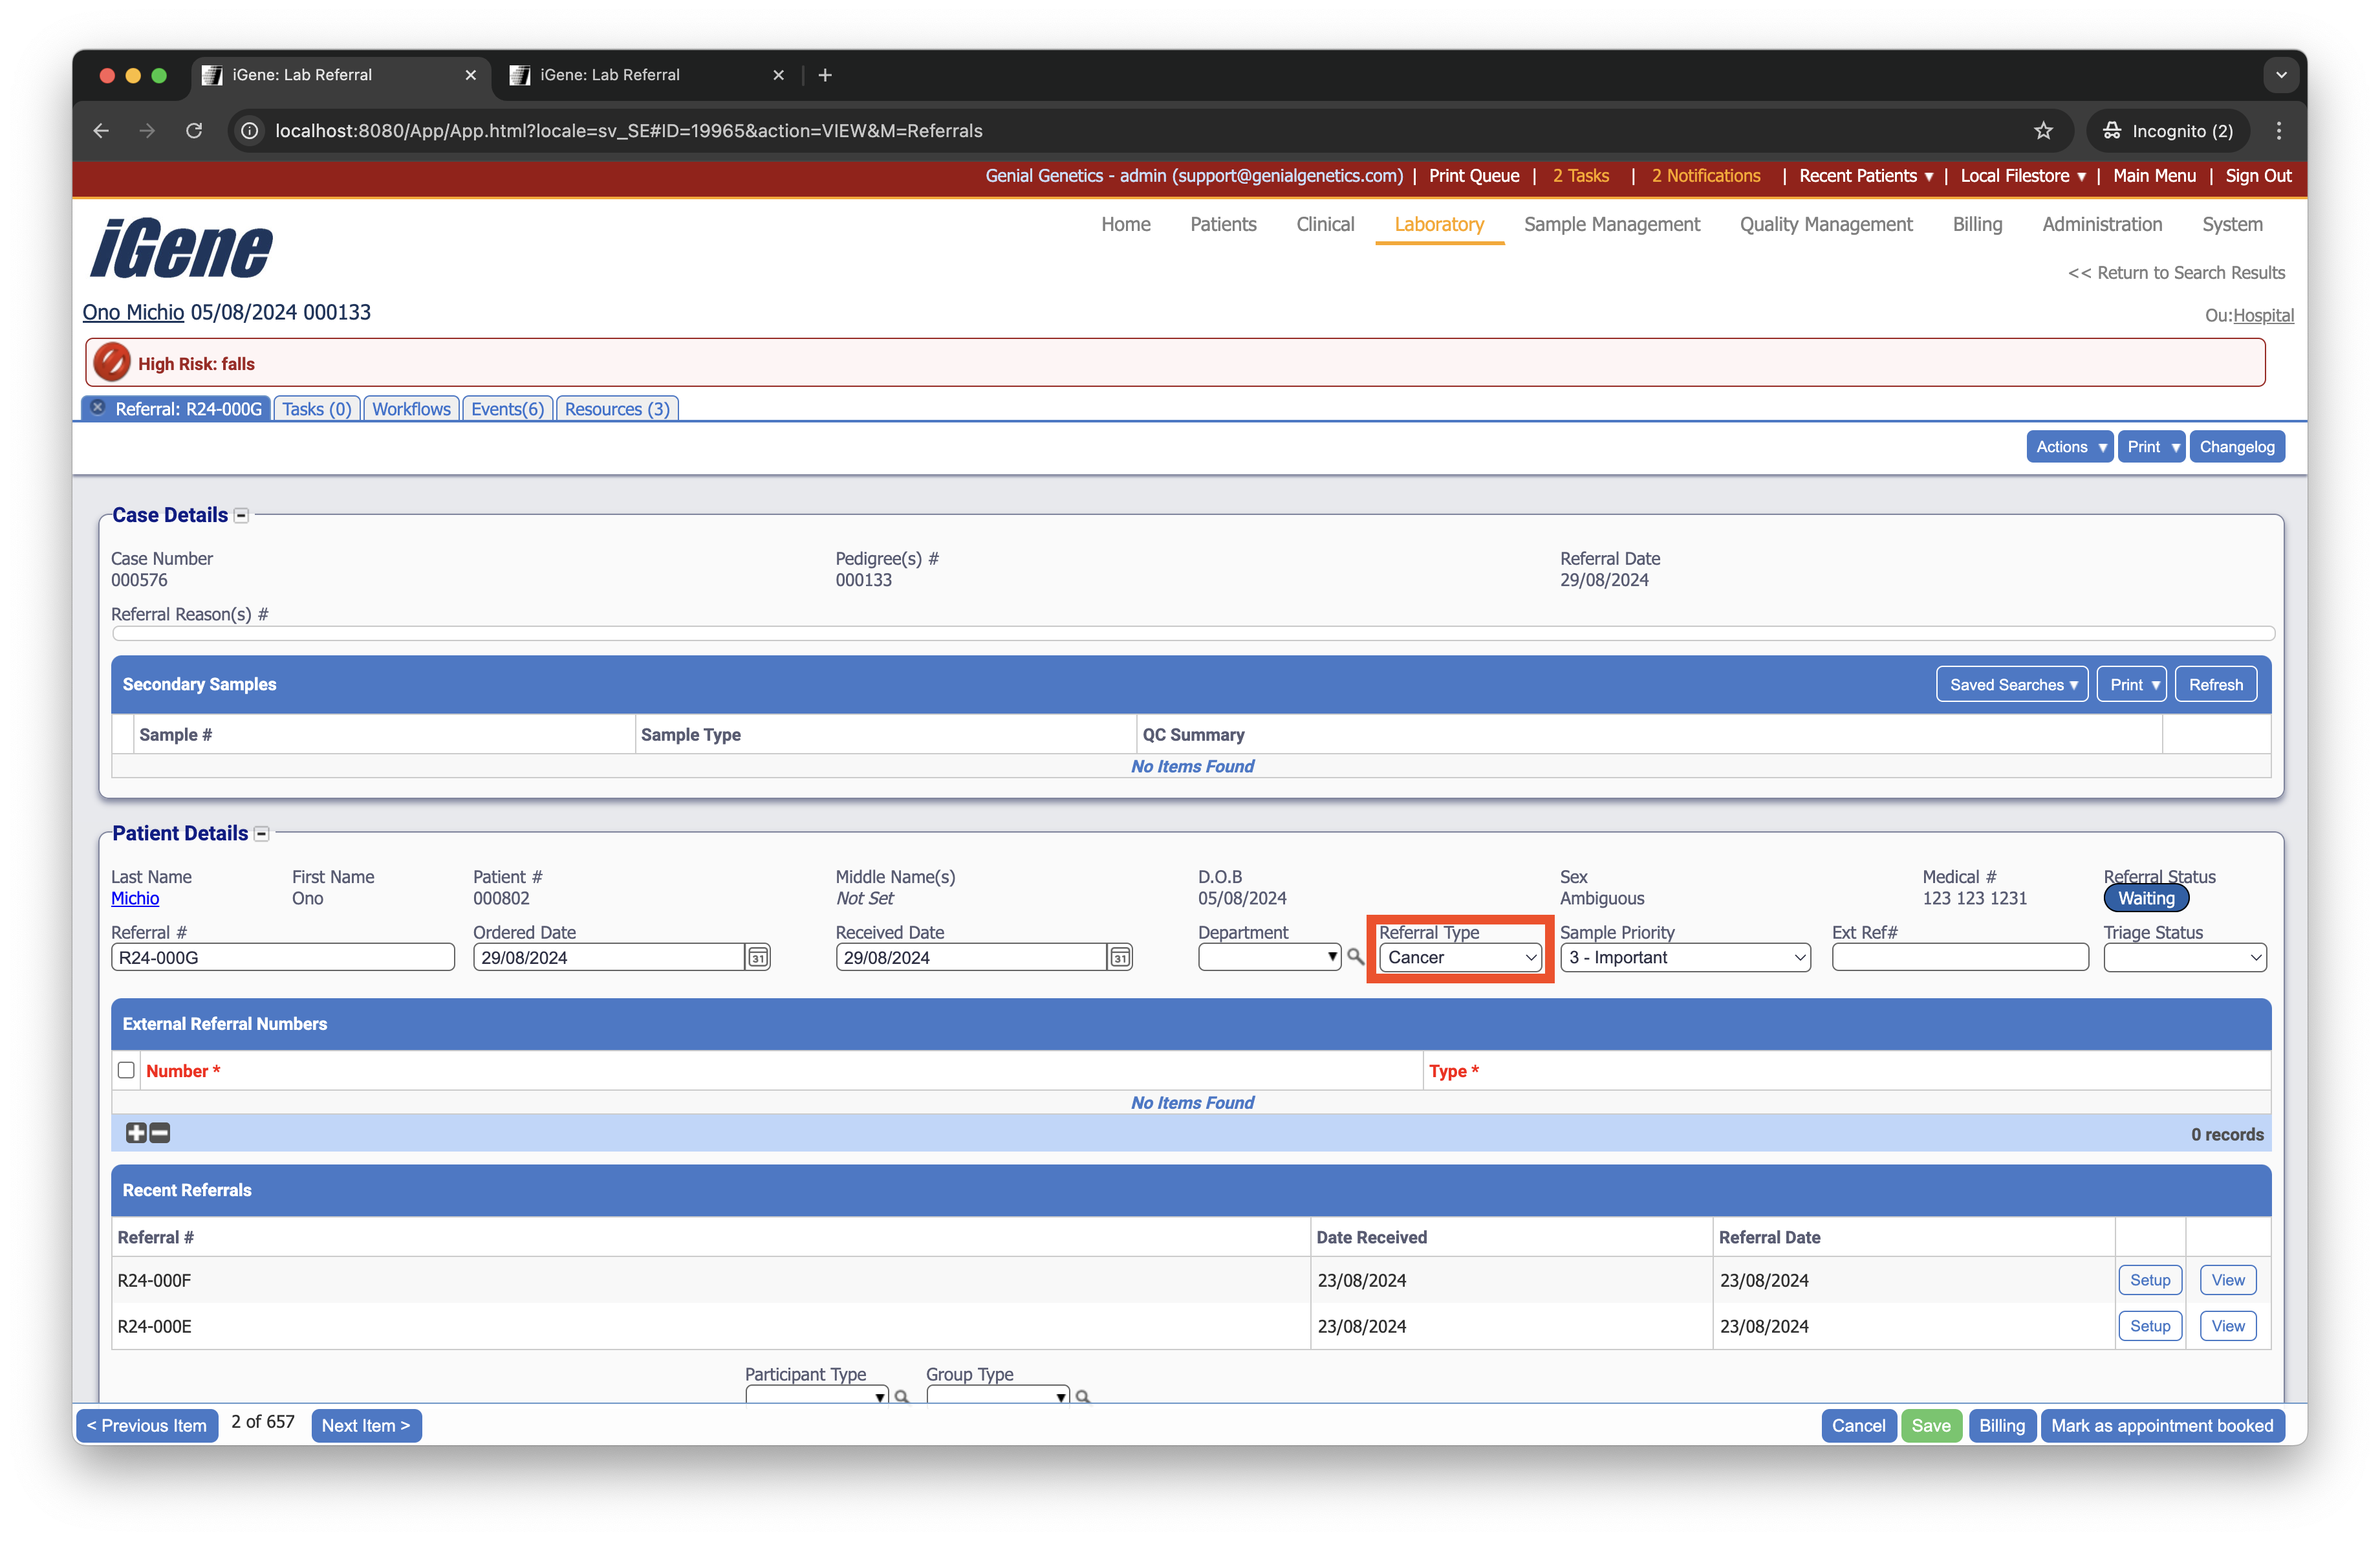Click the Ext Ref# input field
Screen dimensions: 2380x1541
[1959, 957]
